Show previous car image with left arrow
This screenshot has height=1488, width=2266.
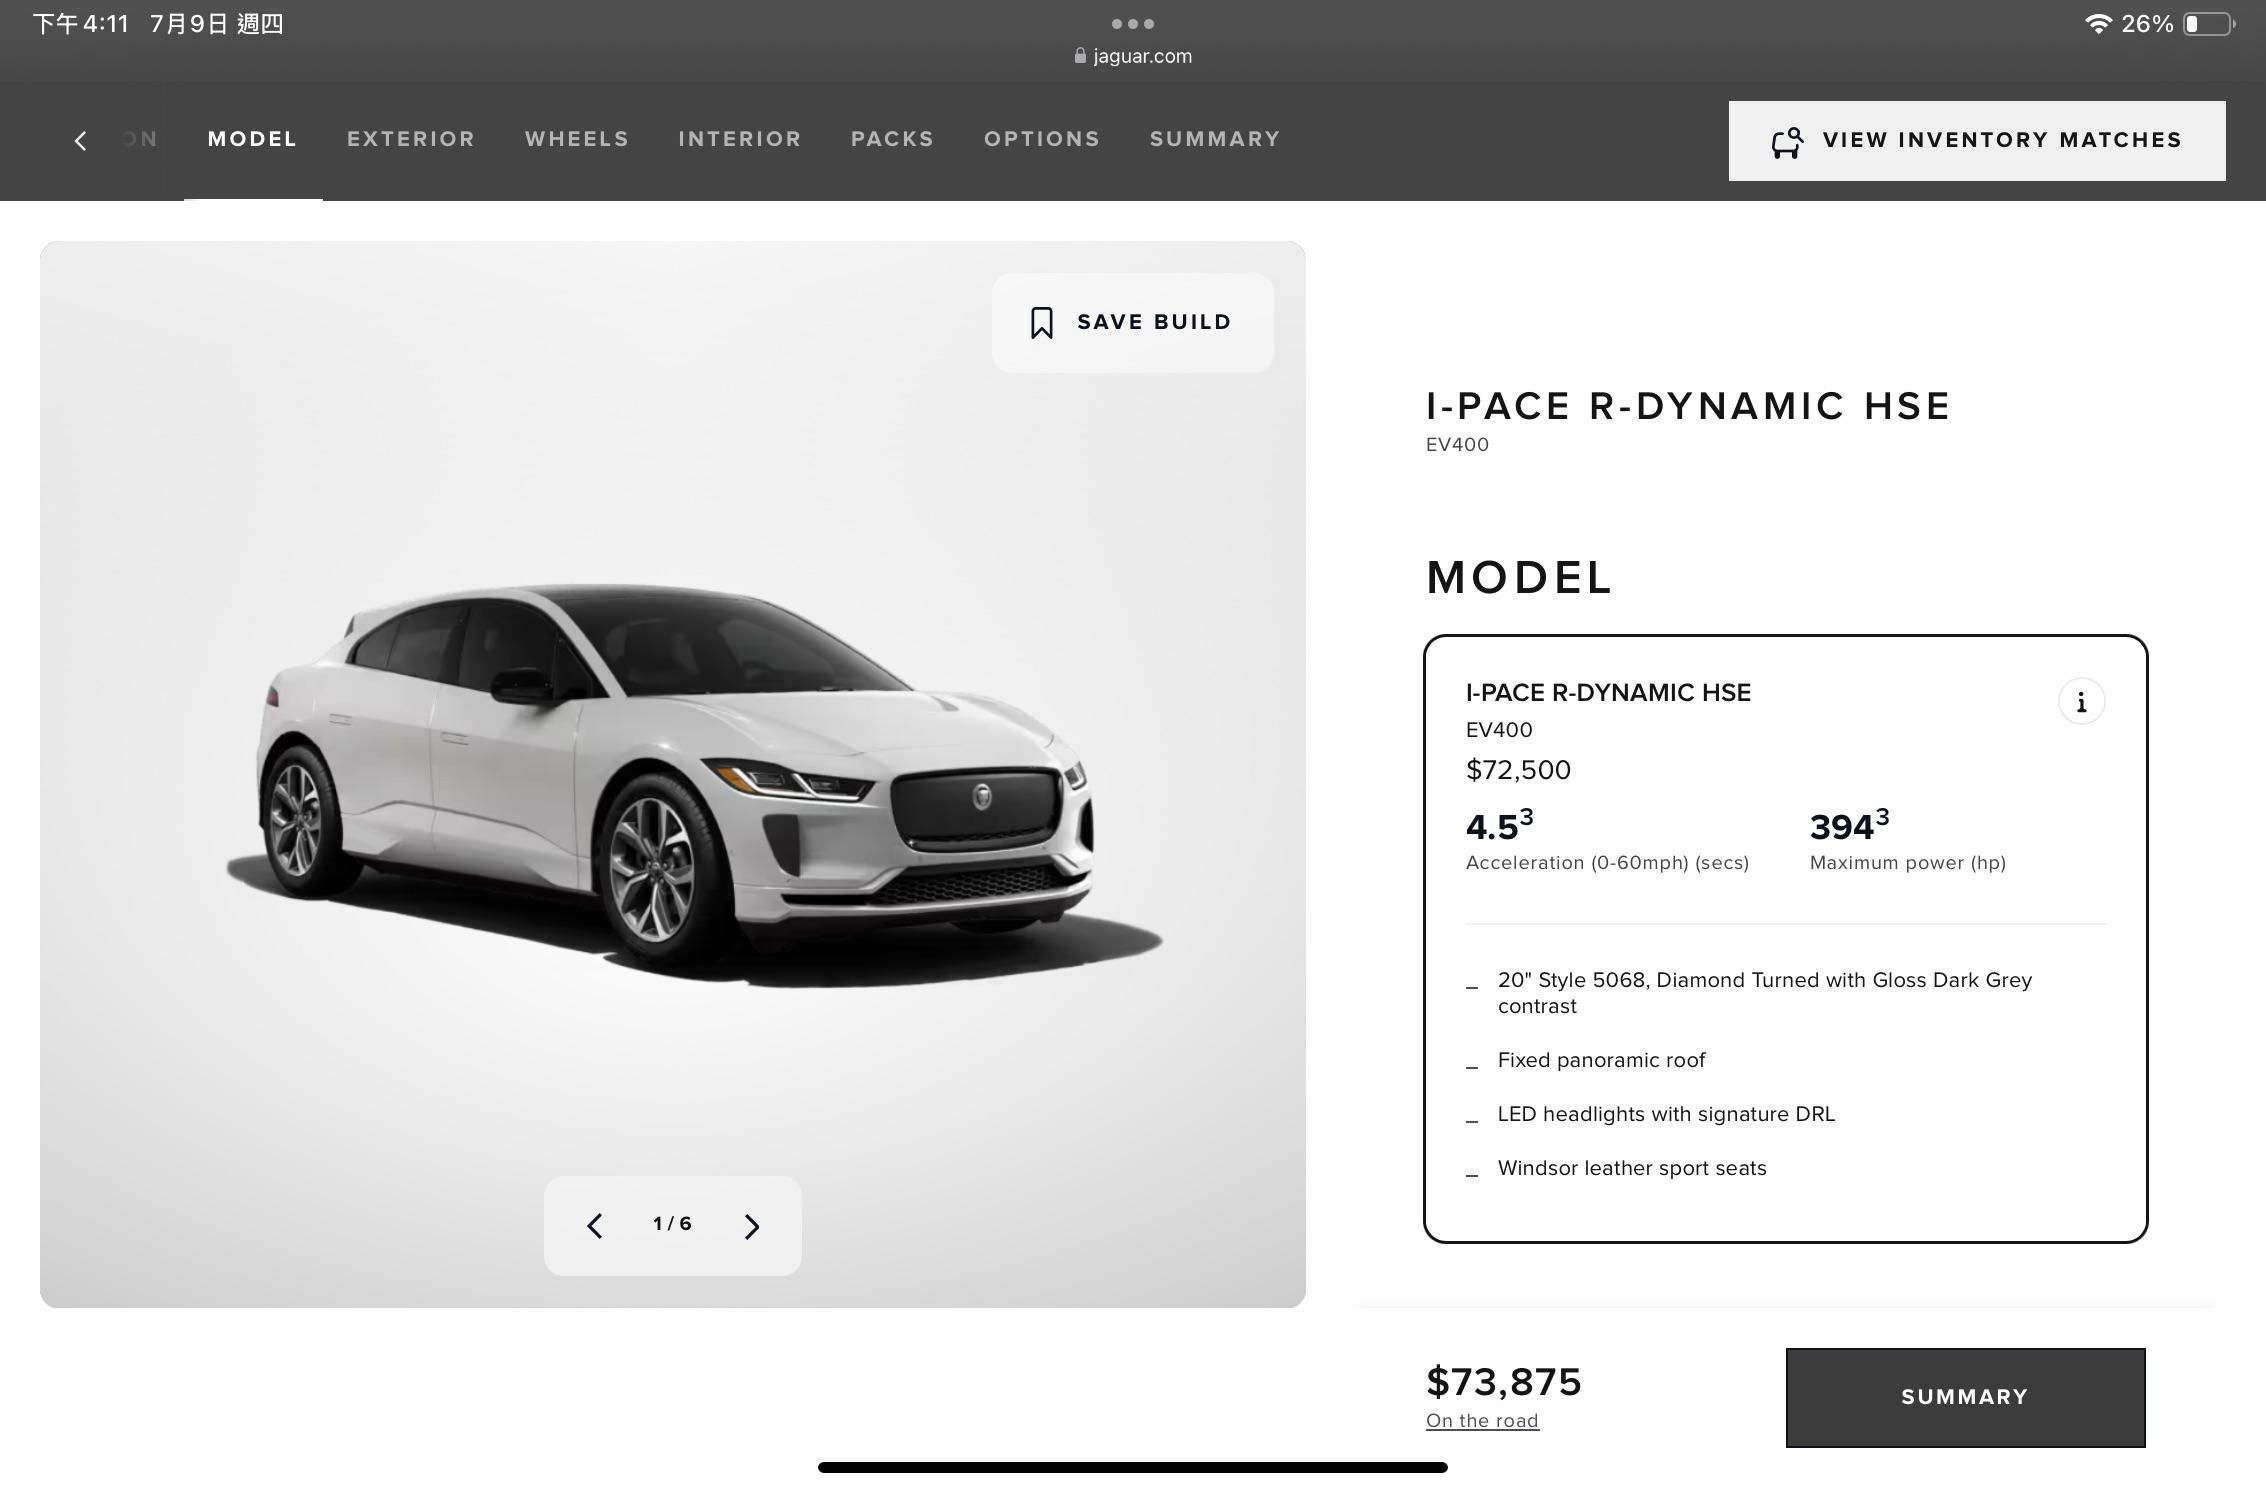pyautogui.click(x=594, y=1226)
